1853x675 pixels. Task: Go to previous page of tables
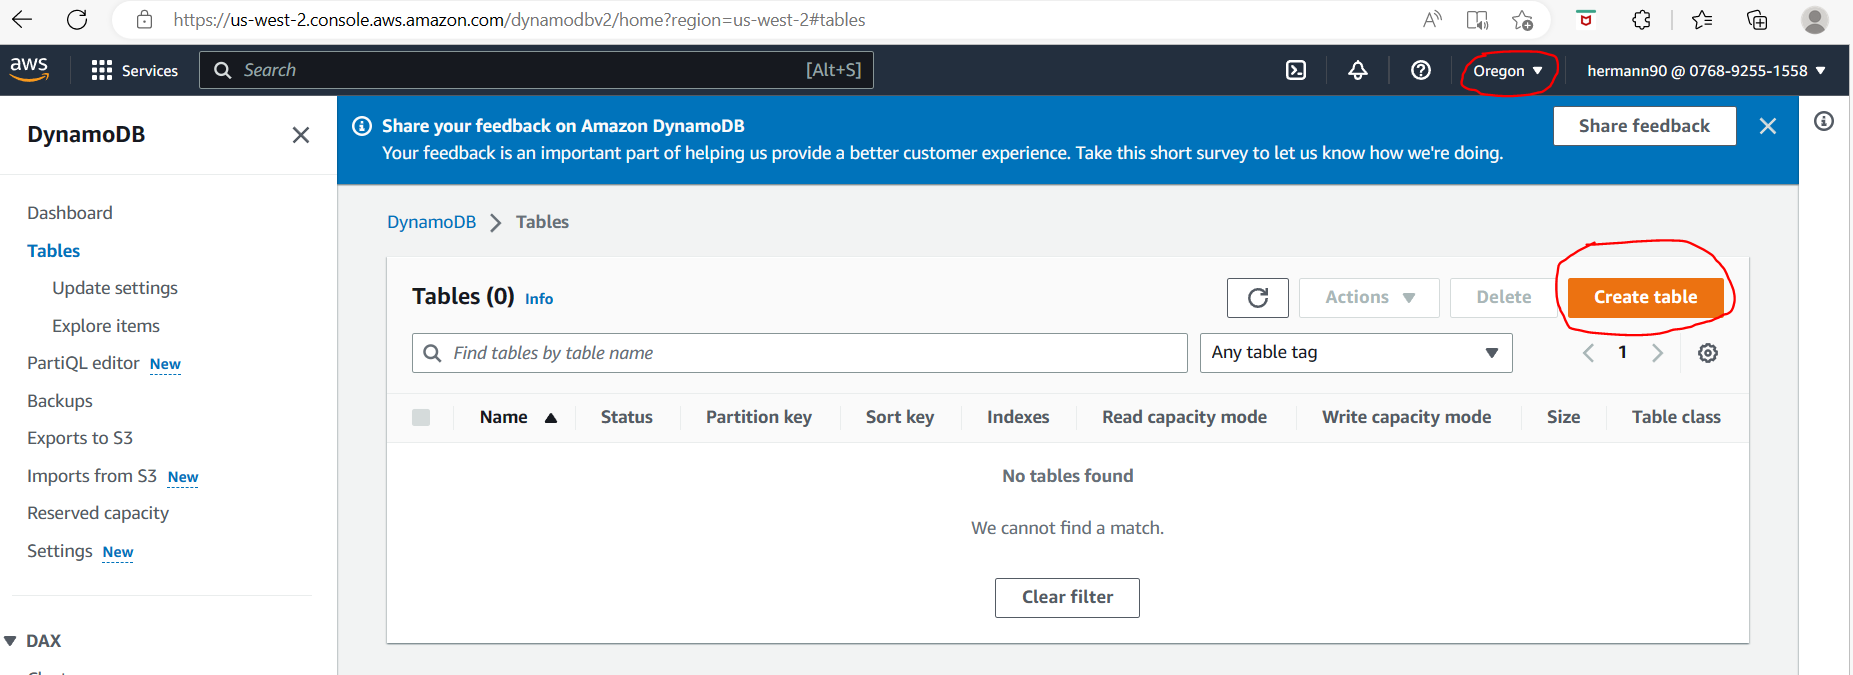1588,353
